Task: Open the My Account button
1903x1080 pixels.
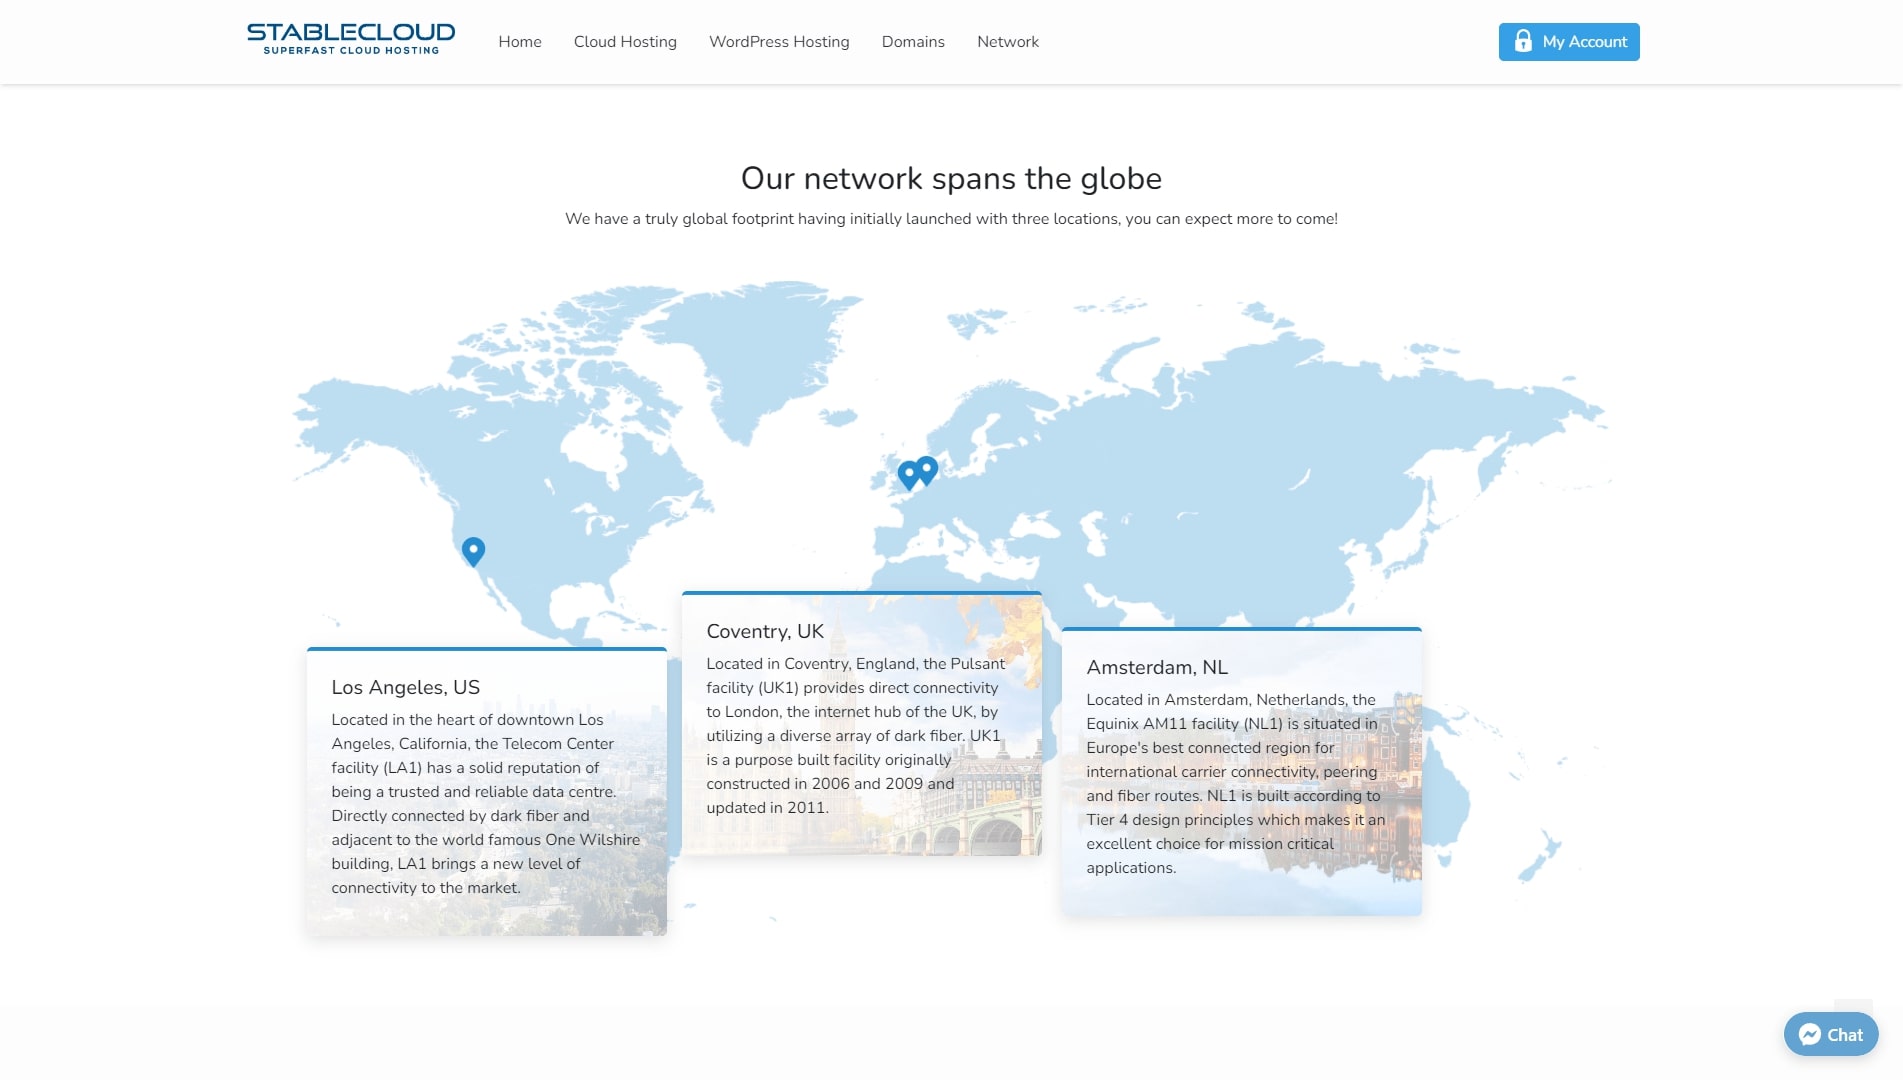Action: [1569, 42]
